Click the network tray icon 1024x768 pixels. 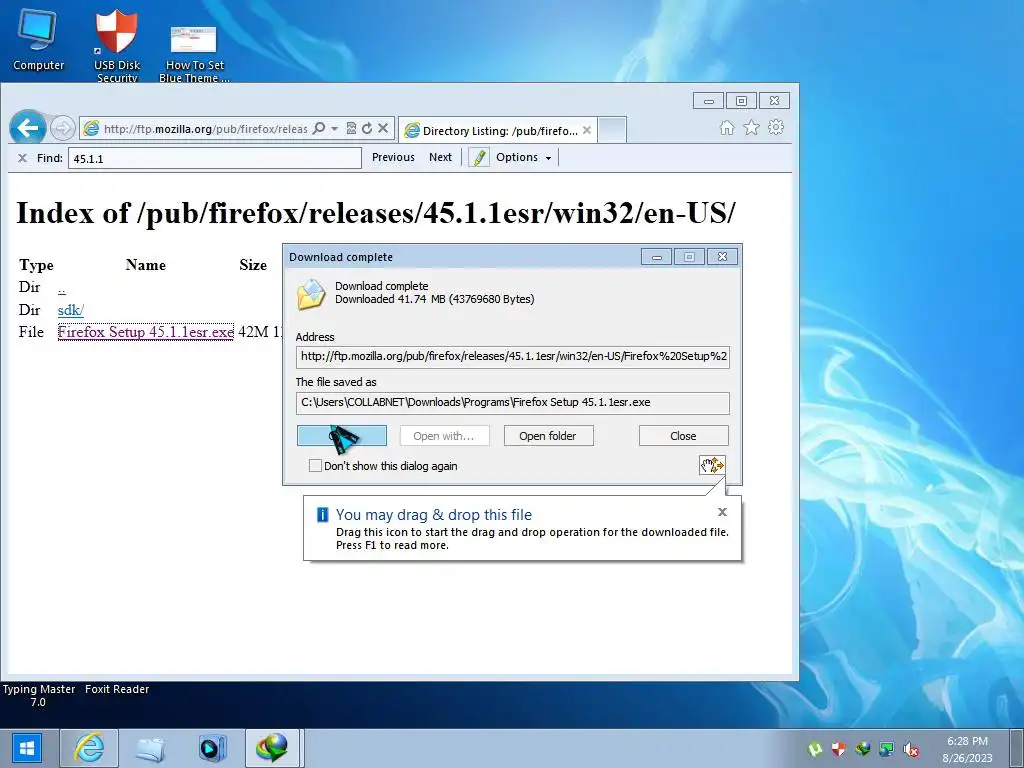pyautogui.click(x=886, y=749)
